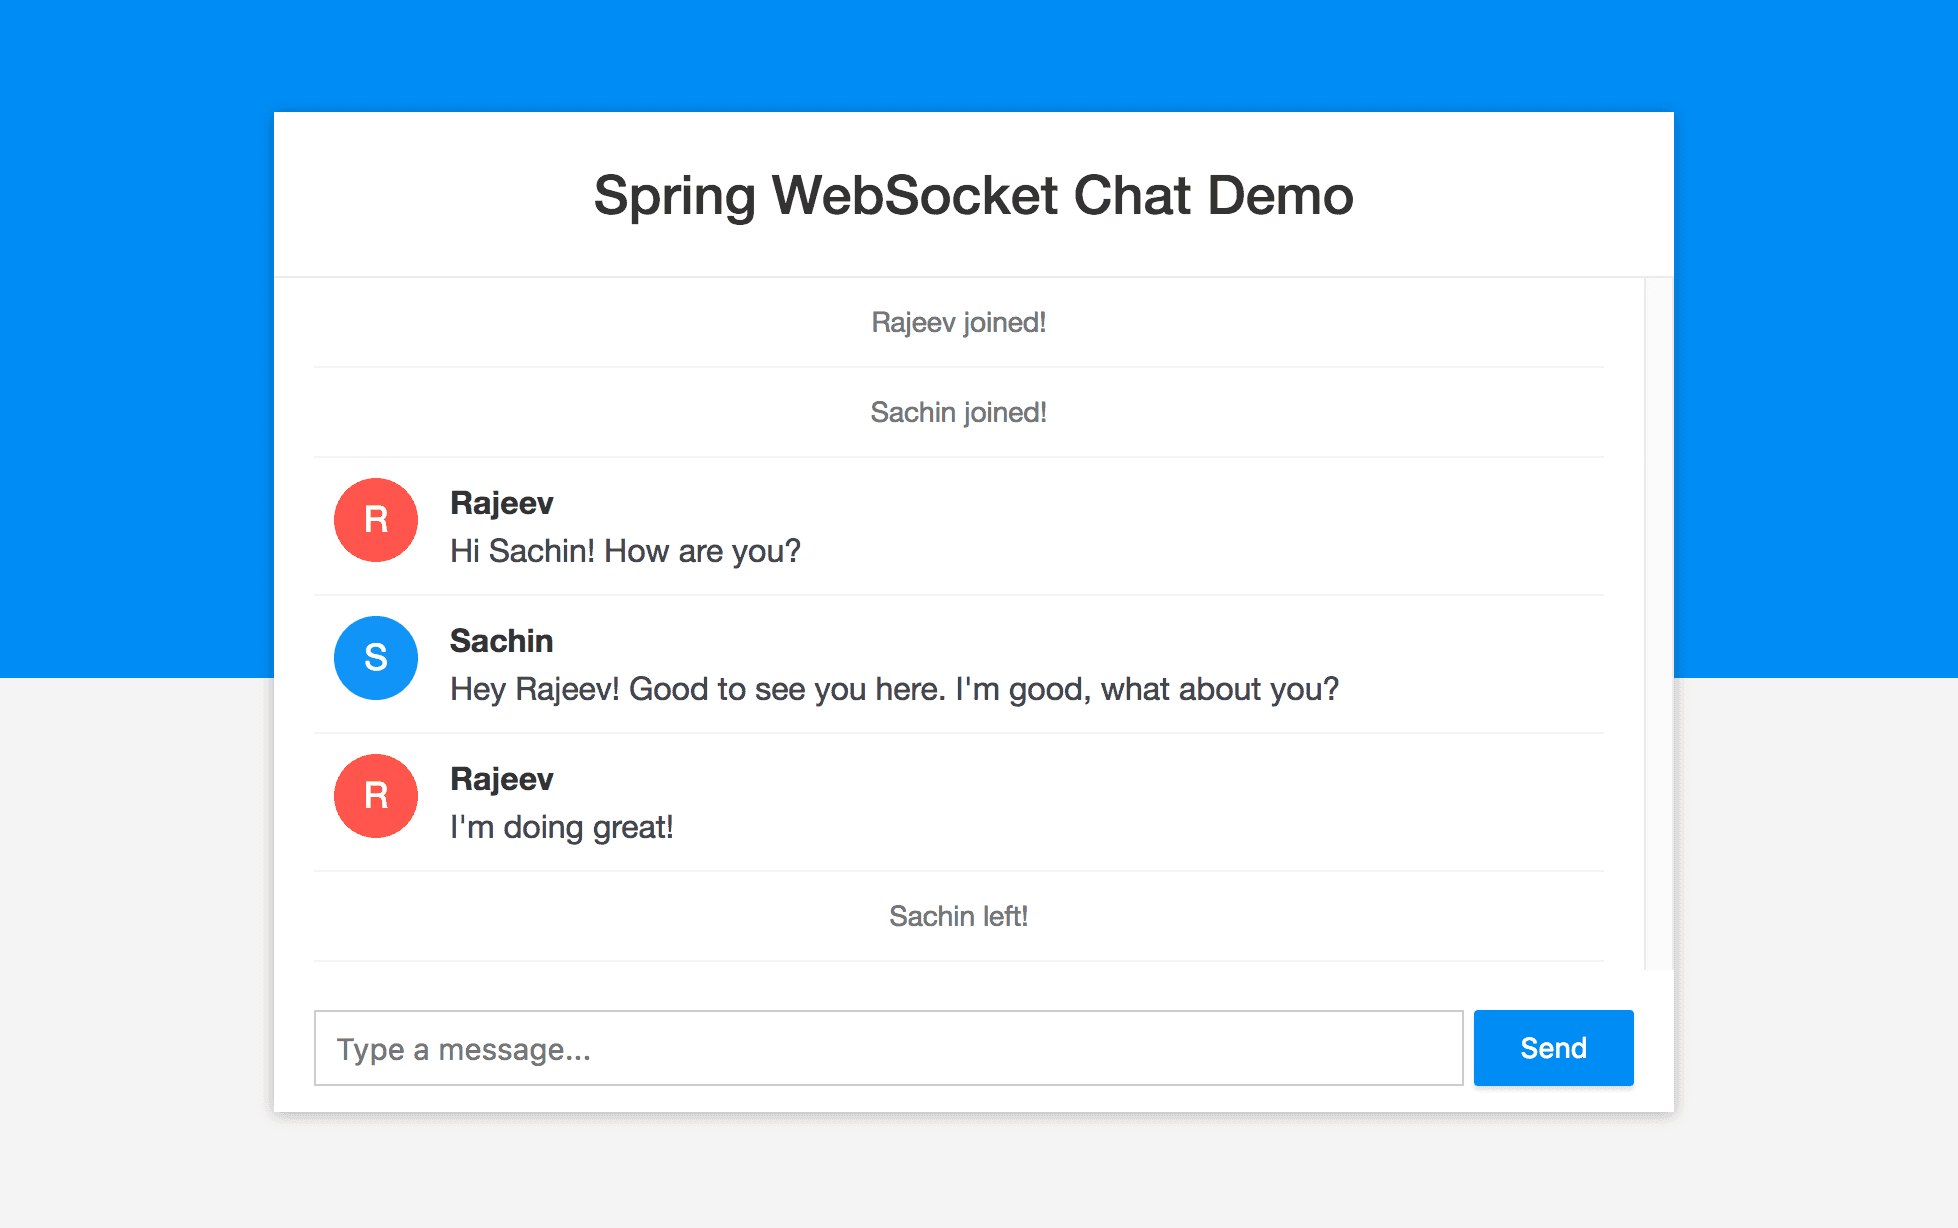Click the 'R' initial inside the first avatar
This screenshot has width=1958, height=1228.
(x=375, y=520)
